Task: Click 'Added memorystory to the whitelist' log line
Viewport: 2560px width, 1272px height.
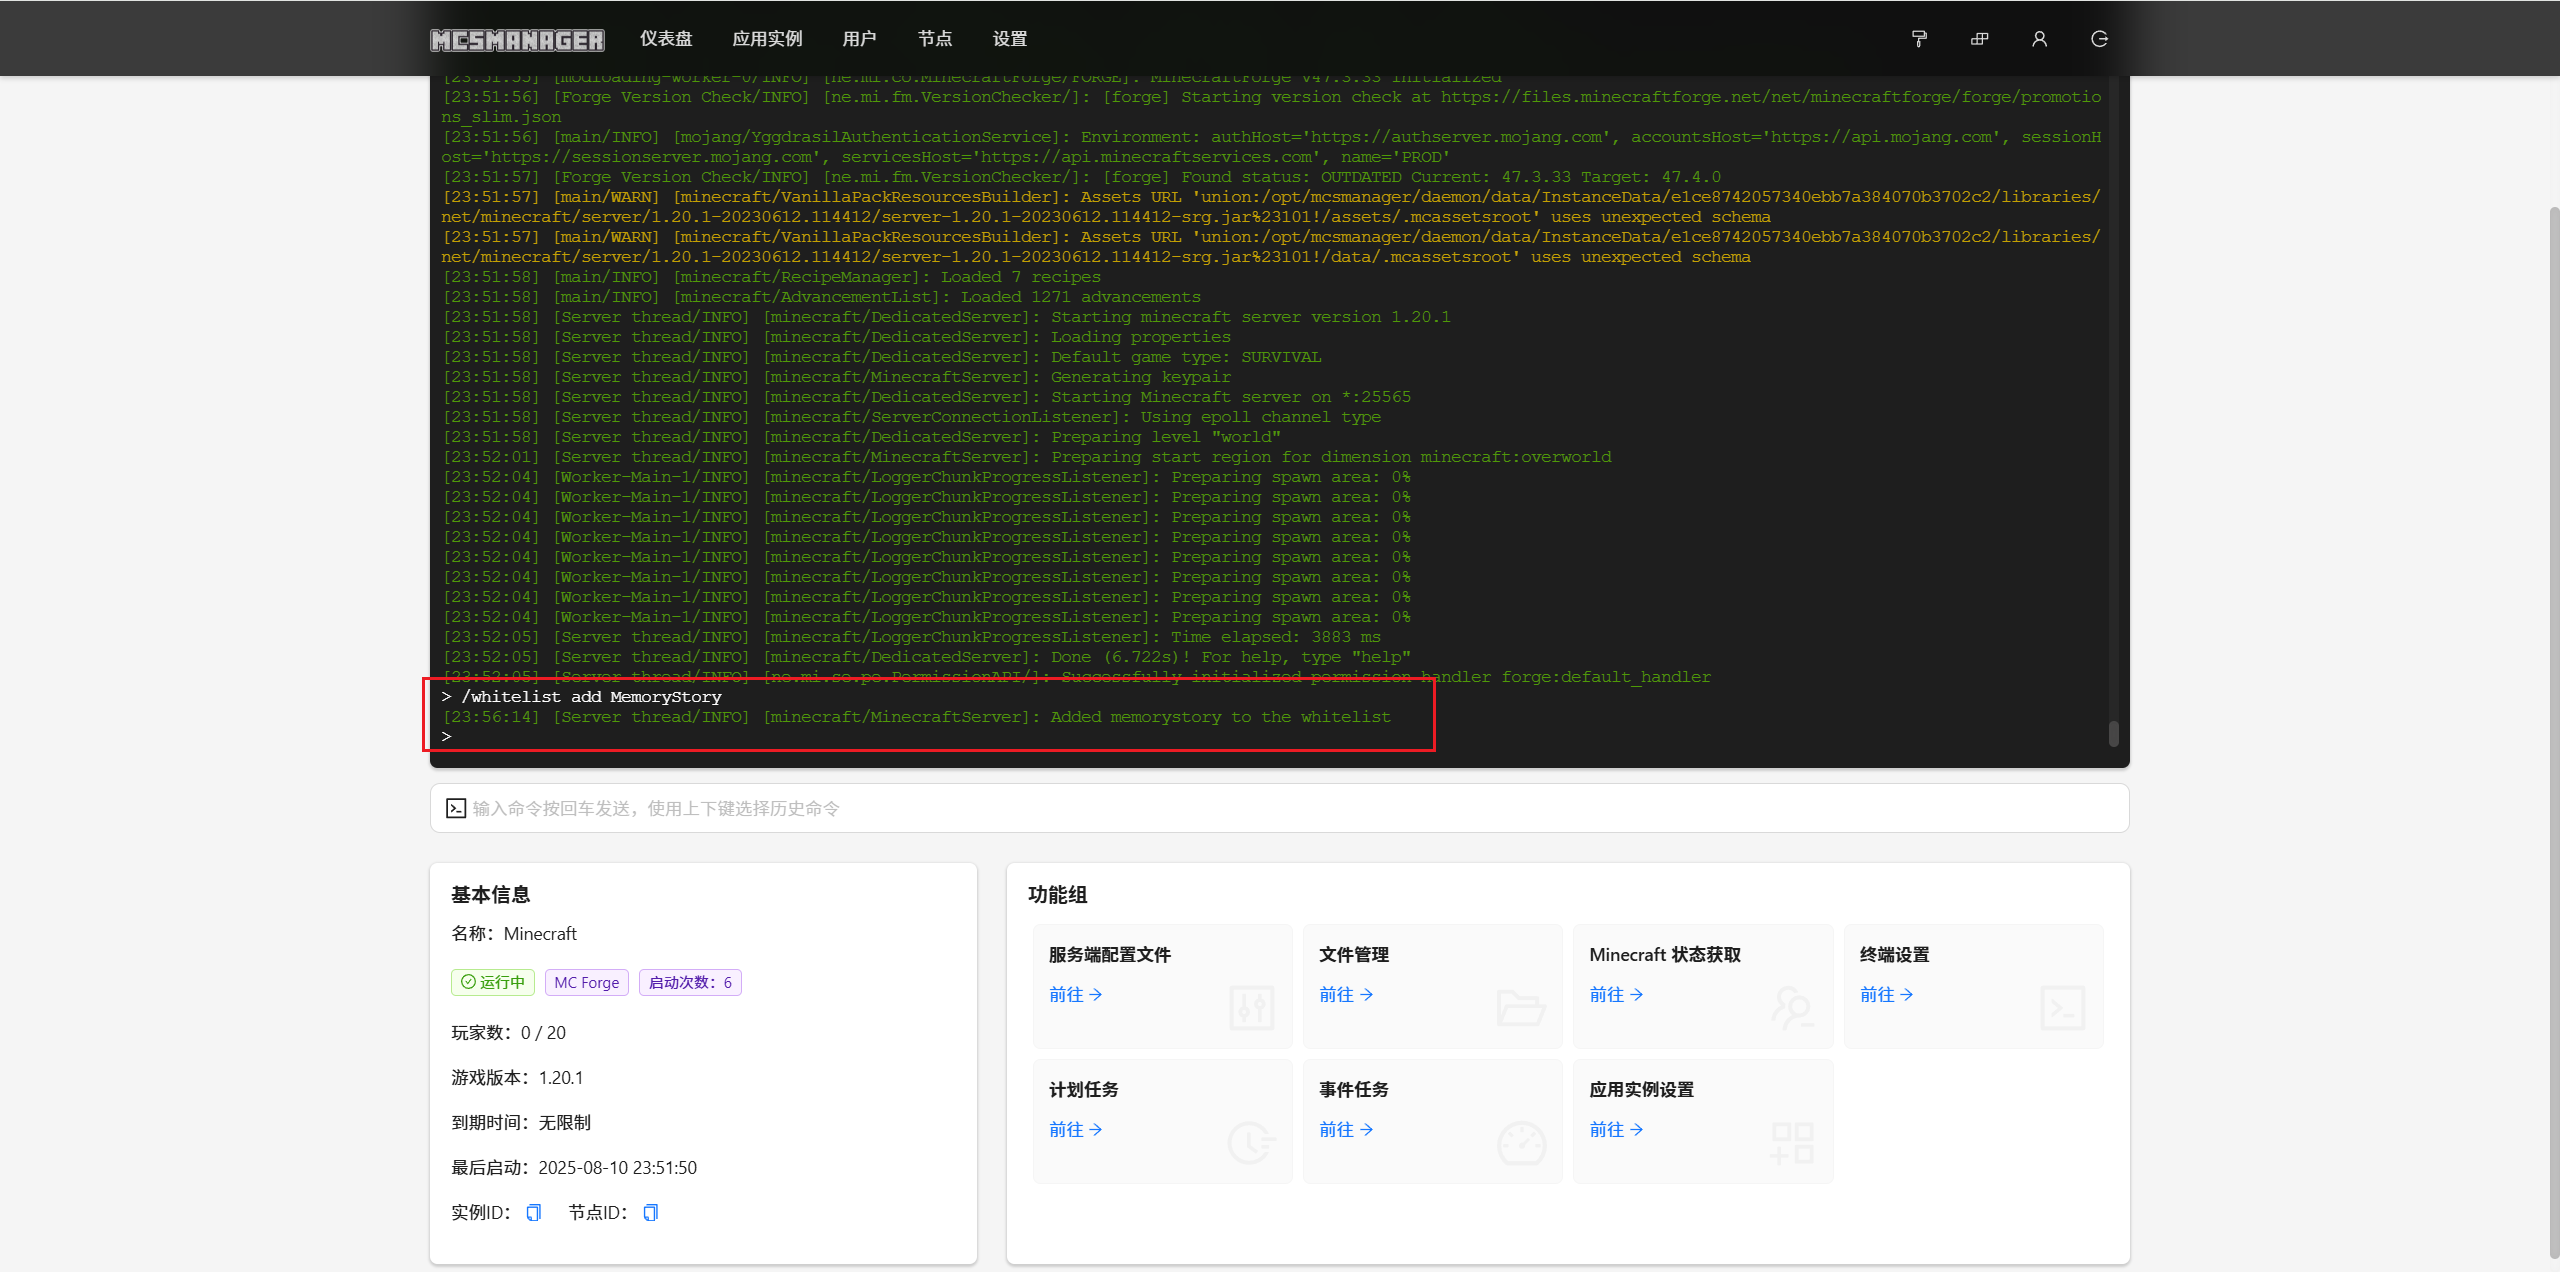Action: (x=916, y=717)
